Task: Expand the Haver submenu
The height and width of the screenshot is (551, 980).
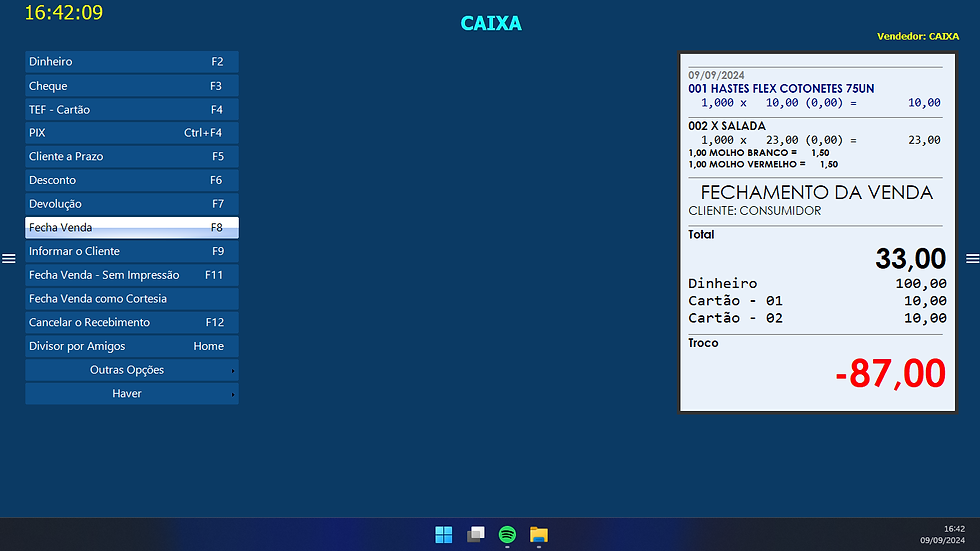Action: point(132,394)
